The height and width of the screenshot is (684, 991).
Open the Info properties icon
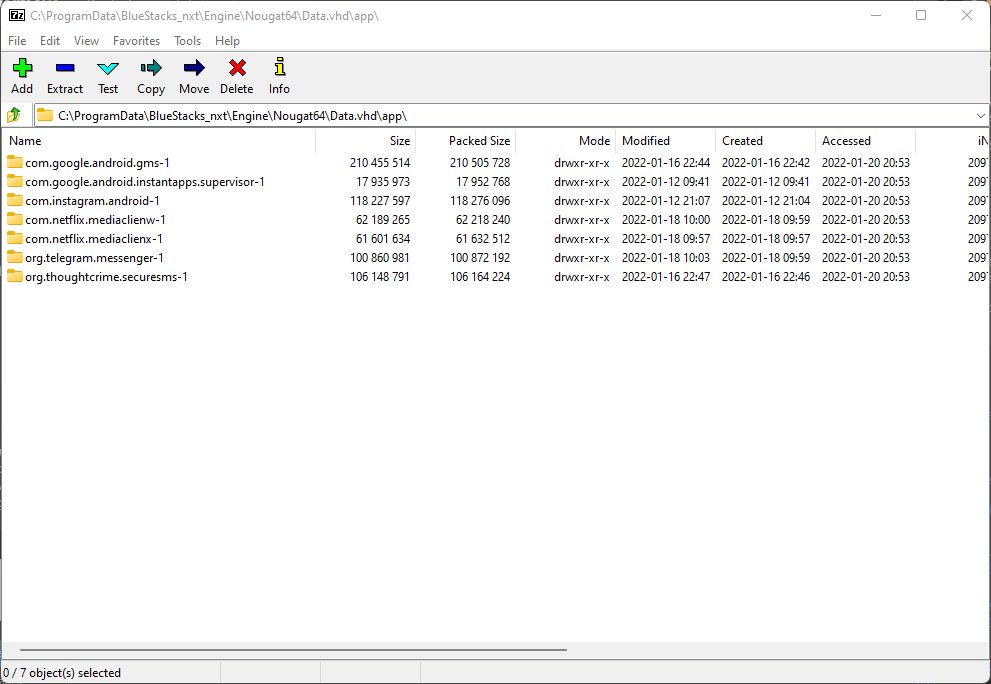pyautogui.click(x=279, y=67)
